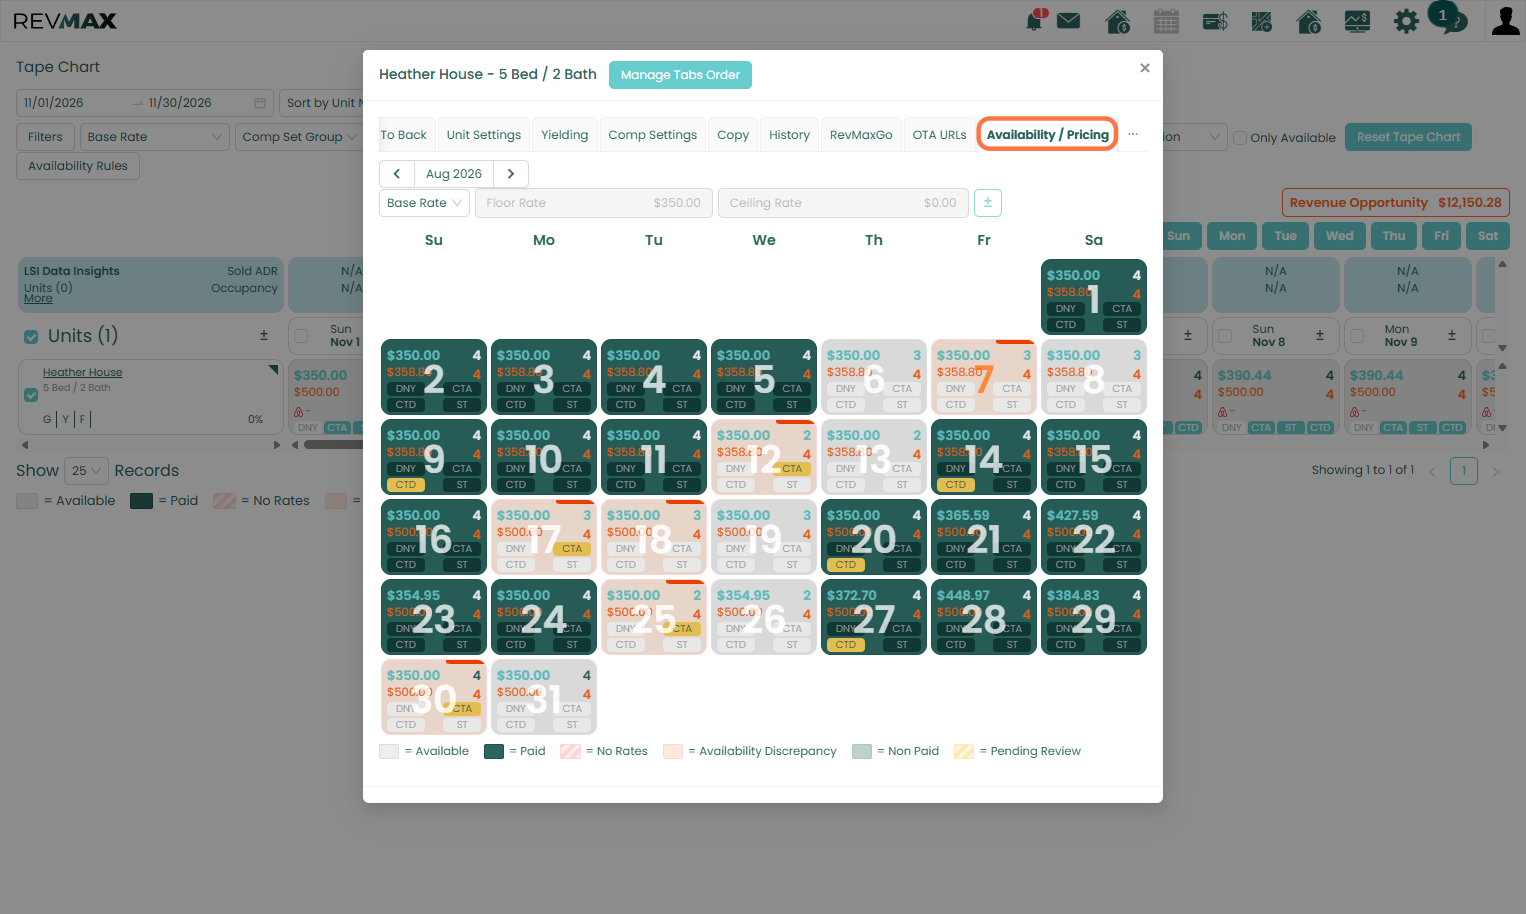Click the house dollar icon right of map icon

[1309, 21]
